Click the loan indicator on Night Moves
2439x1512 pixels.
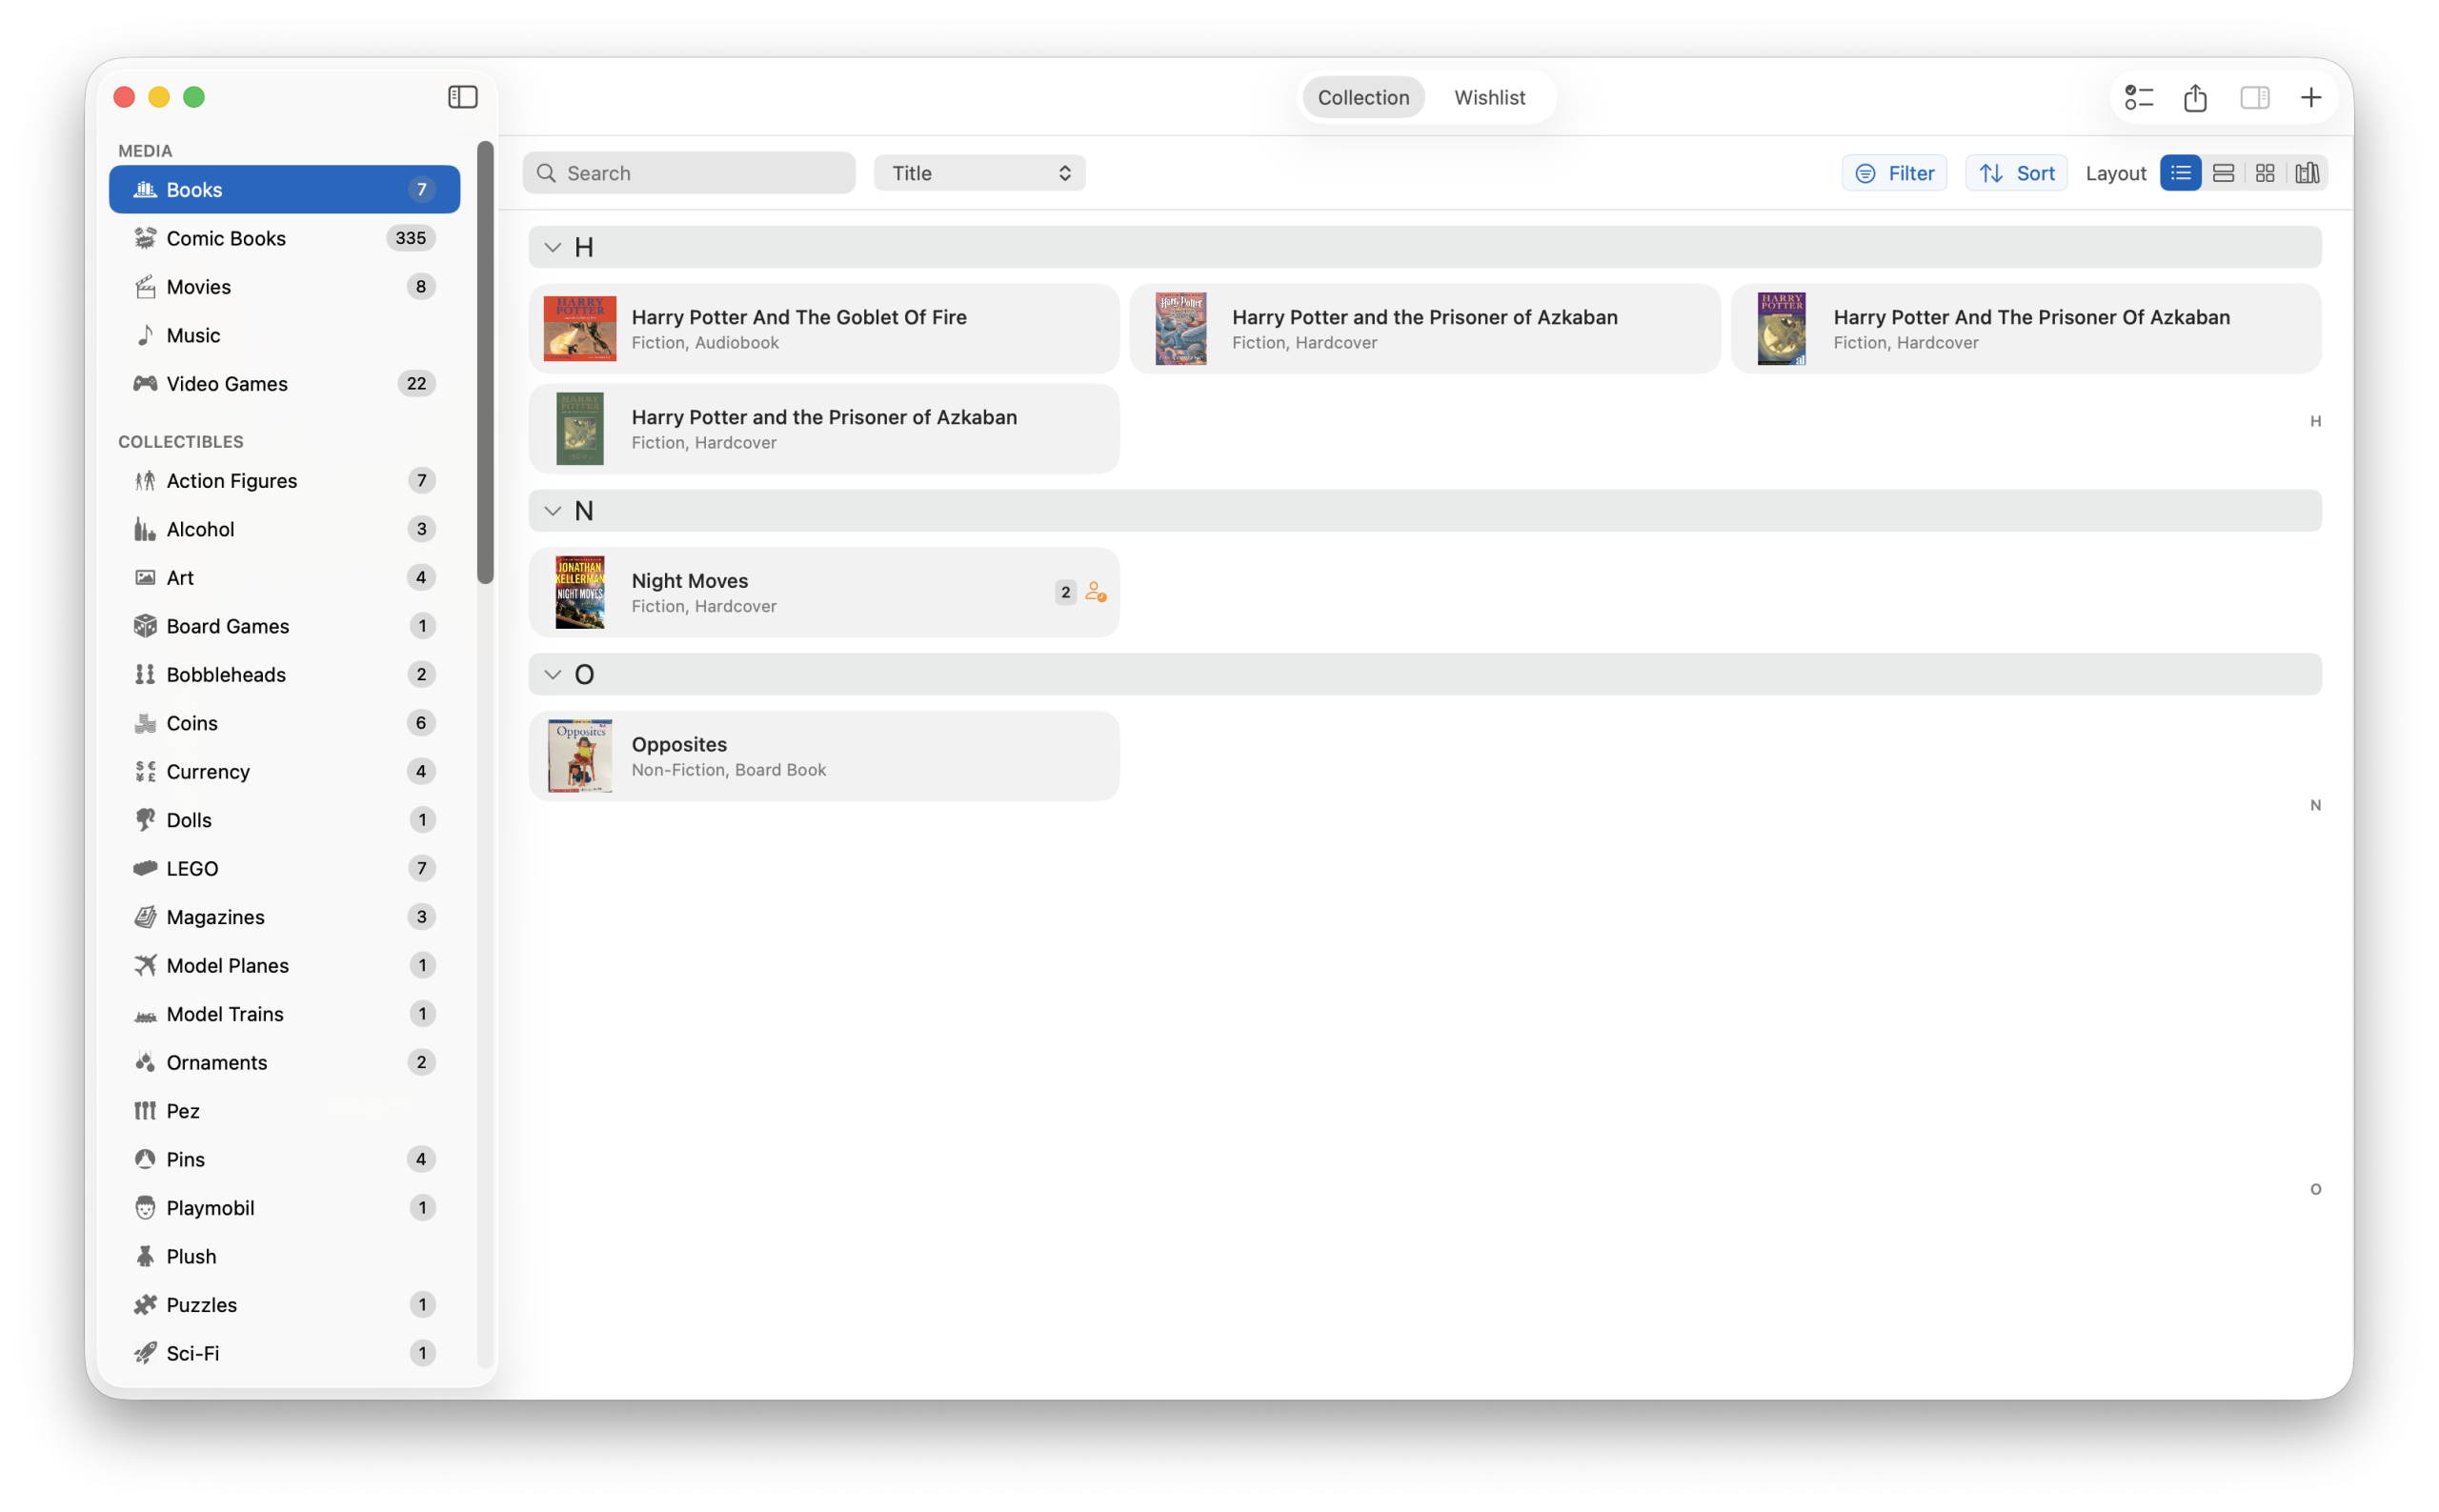[1095, 591]
